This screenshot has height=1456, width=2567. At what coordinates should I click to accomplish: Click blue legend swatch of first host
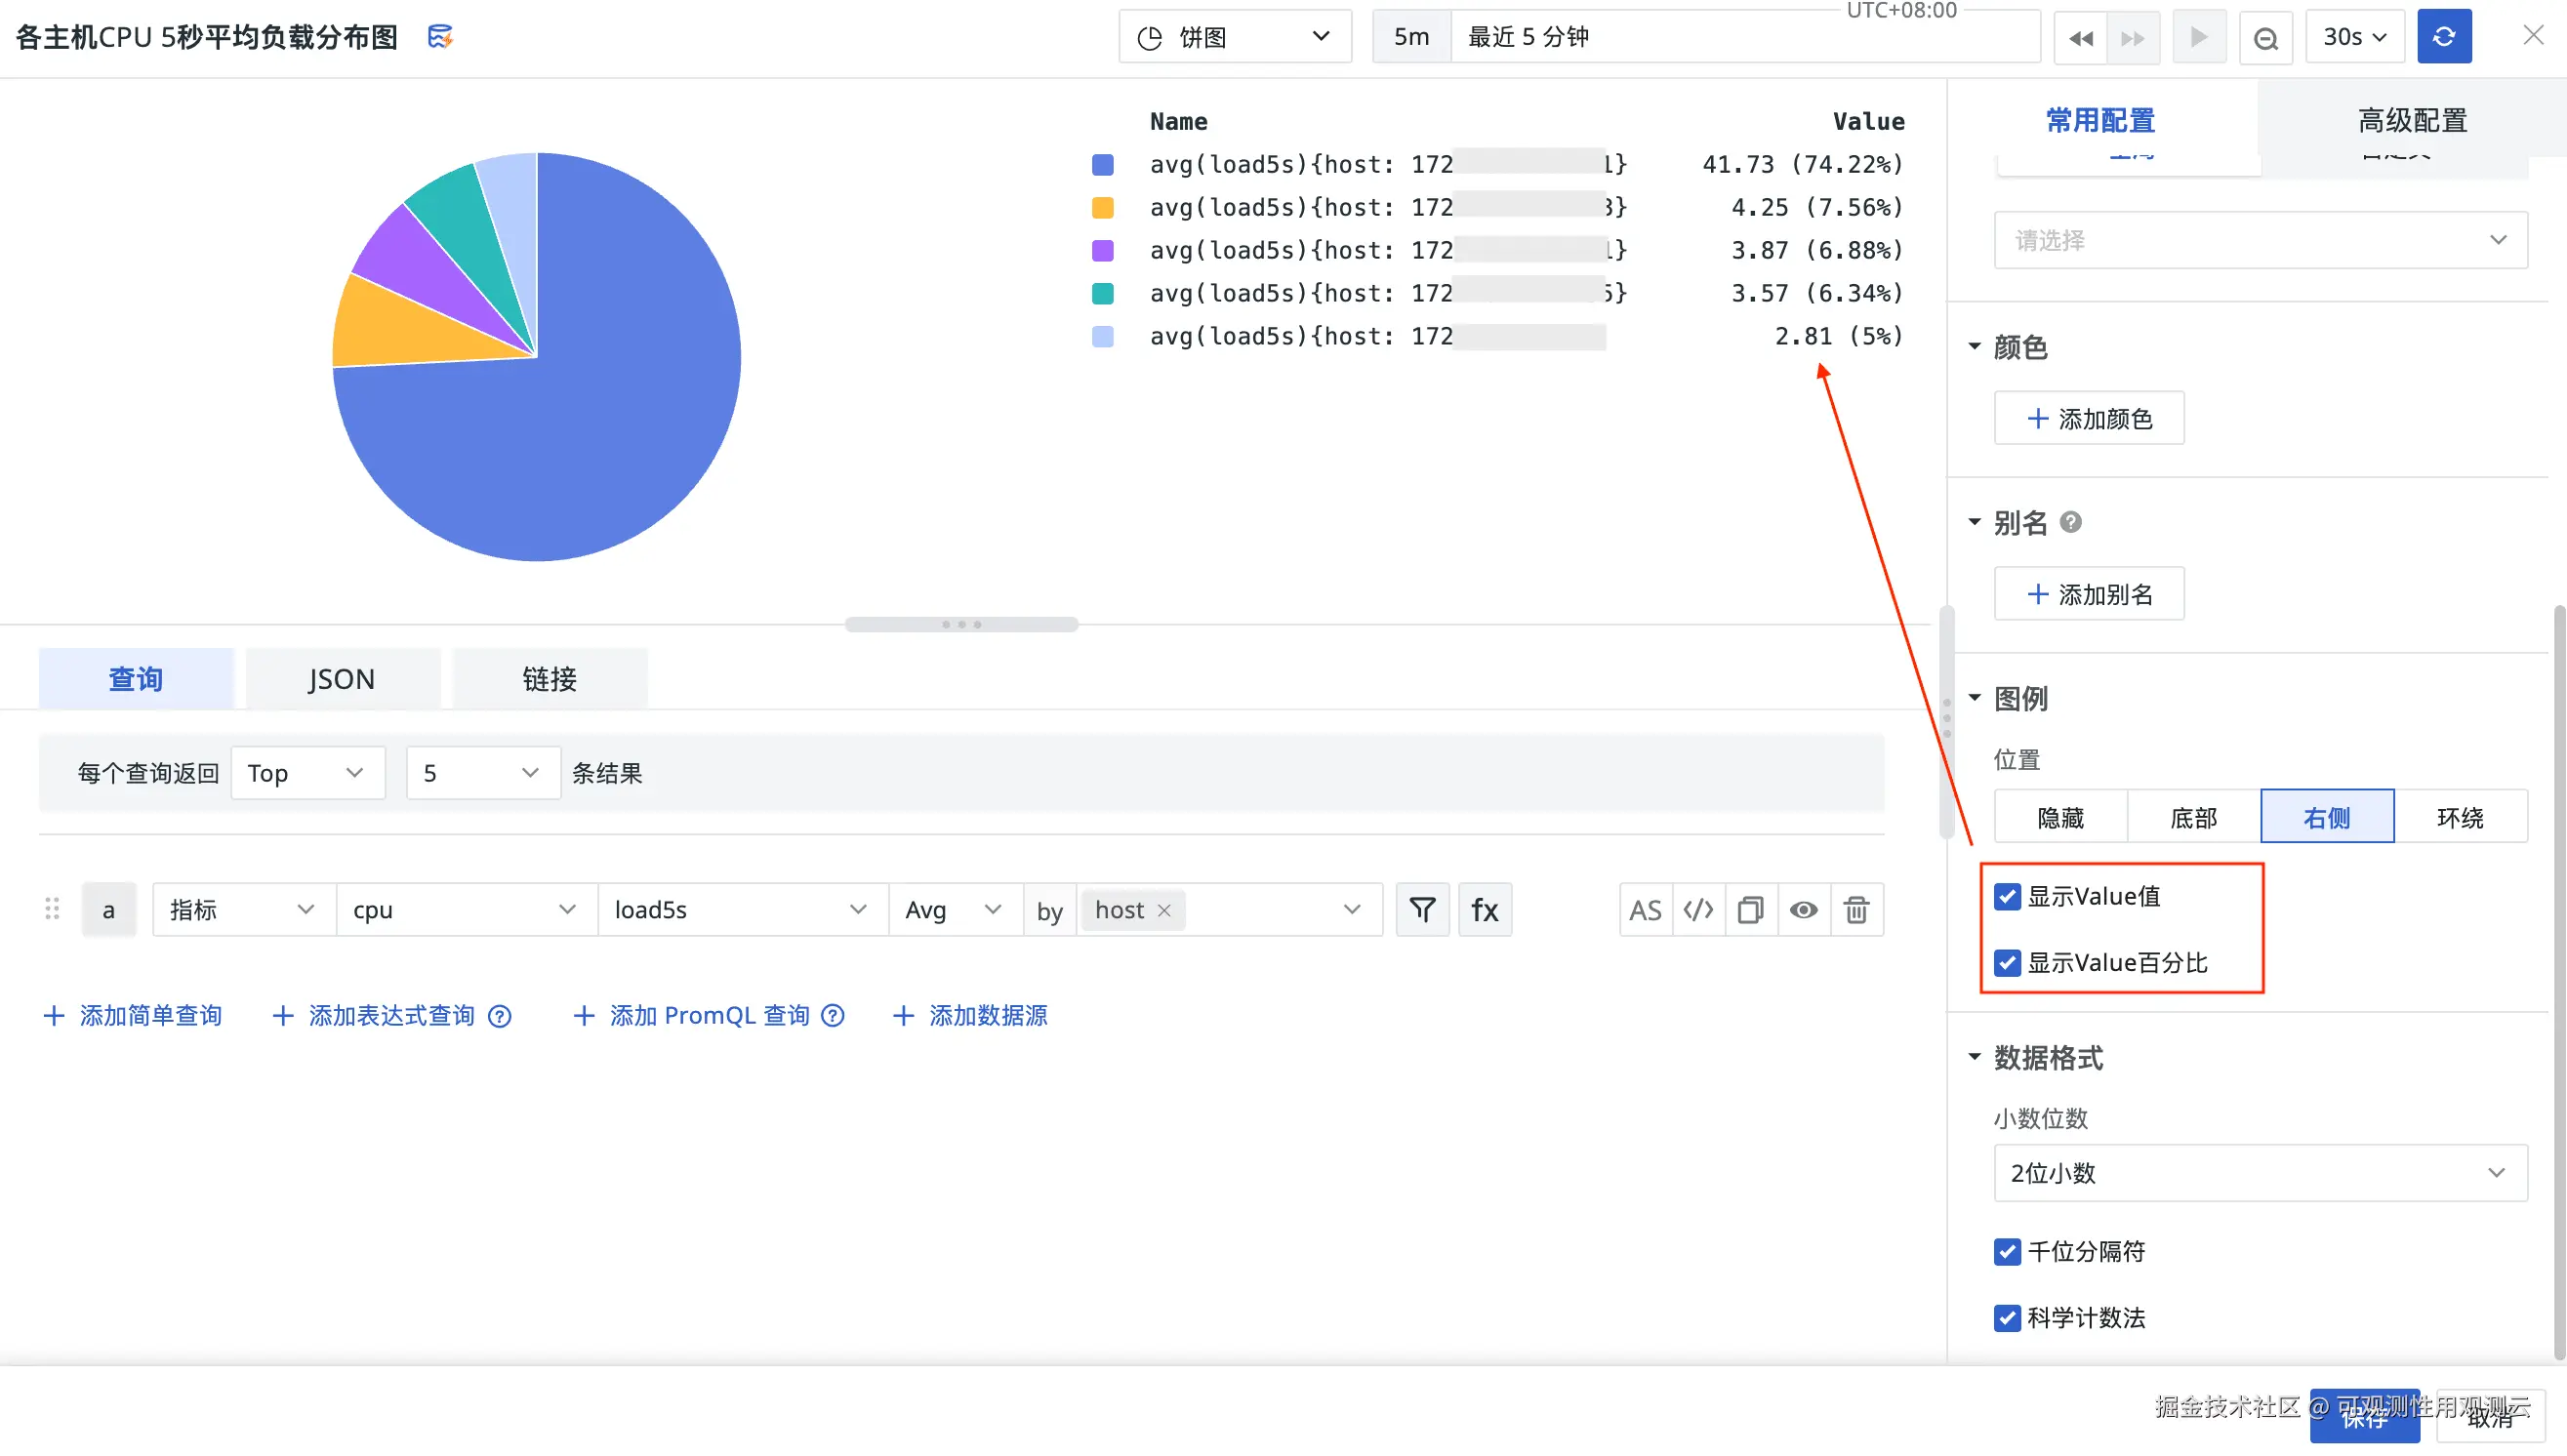click(x=1102, y=164)
